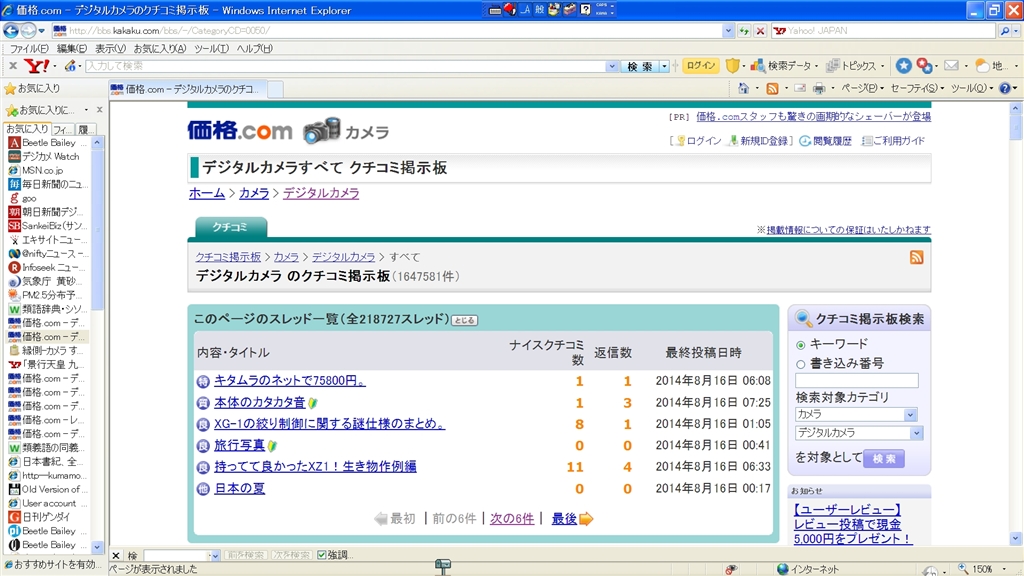The image size is (1024, 576).
Task: Click the お気に入り star button
Action: [x=31, y=88]
